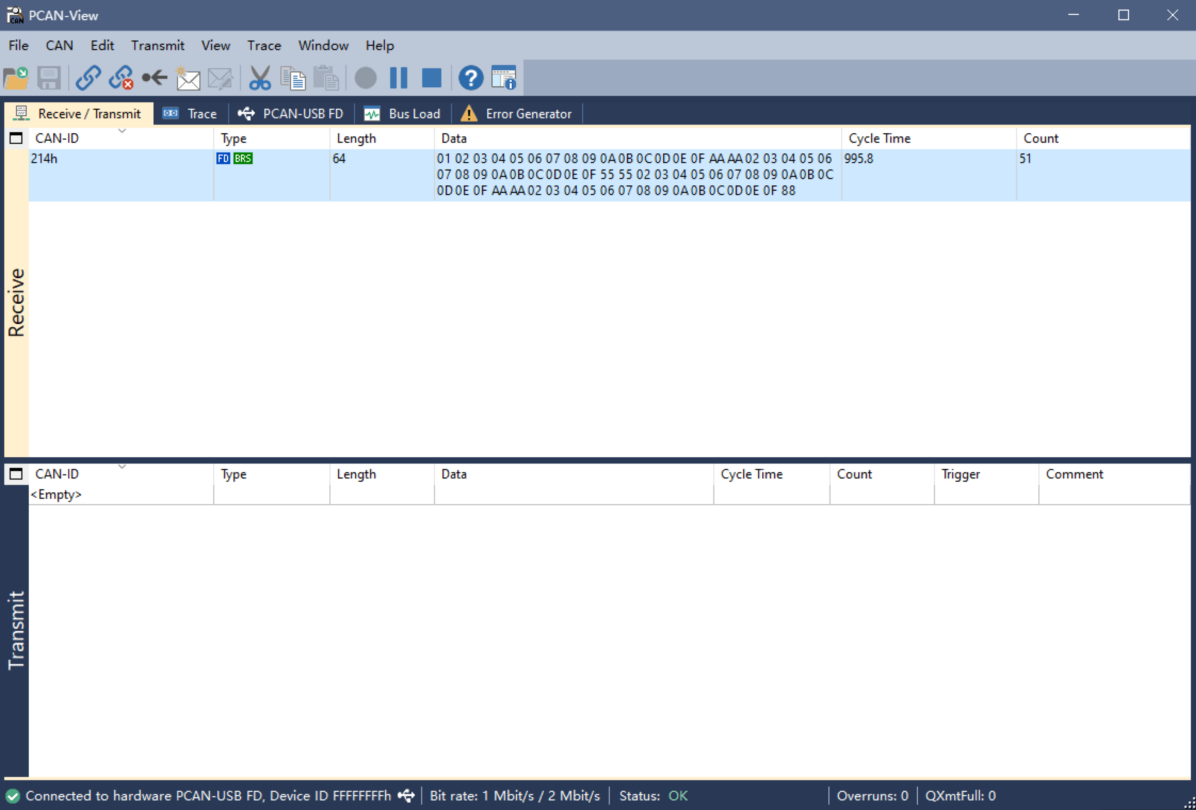Image resolution: width=1196 pixels, height=810 pixels.
Task: Select the <Empty> row in Transmit list
Action: (x=609, y=495)
